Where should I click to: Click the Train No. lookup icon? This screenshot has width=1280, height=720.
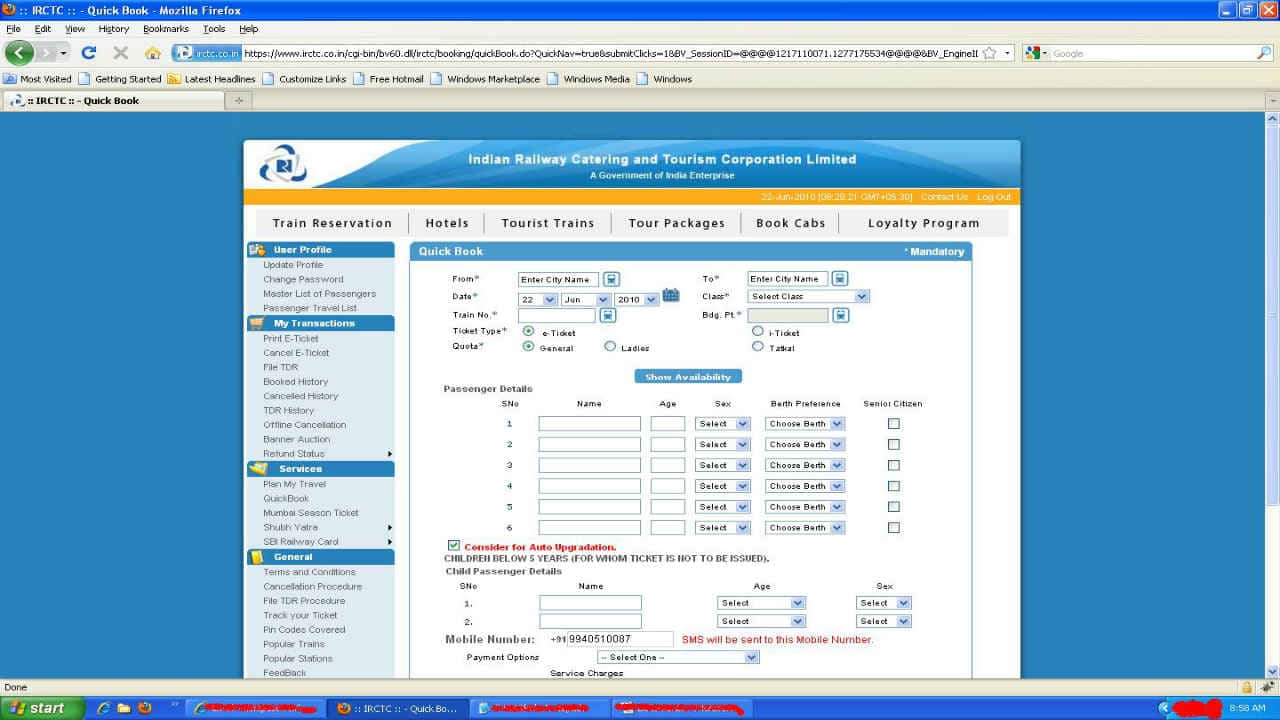(607, 314)
